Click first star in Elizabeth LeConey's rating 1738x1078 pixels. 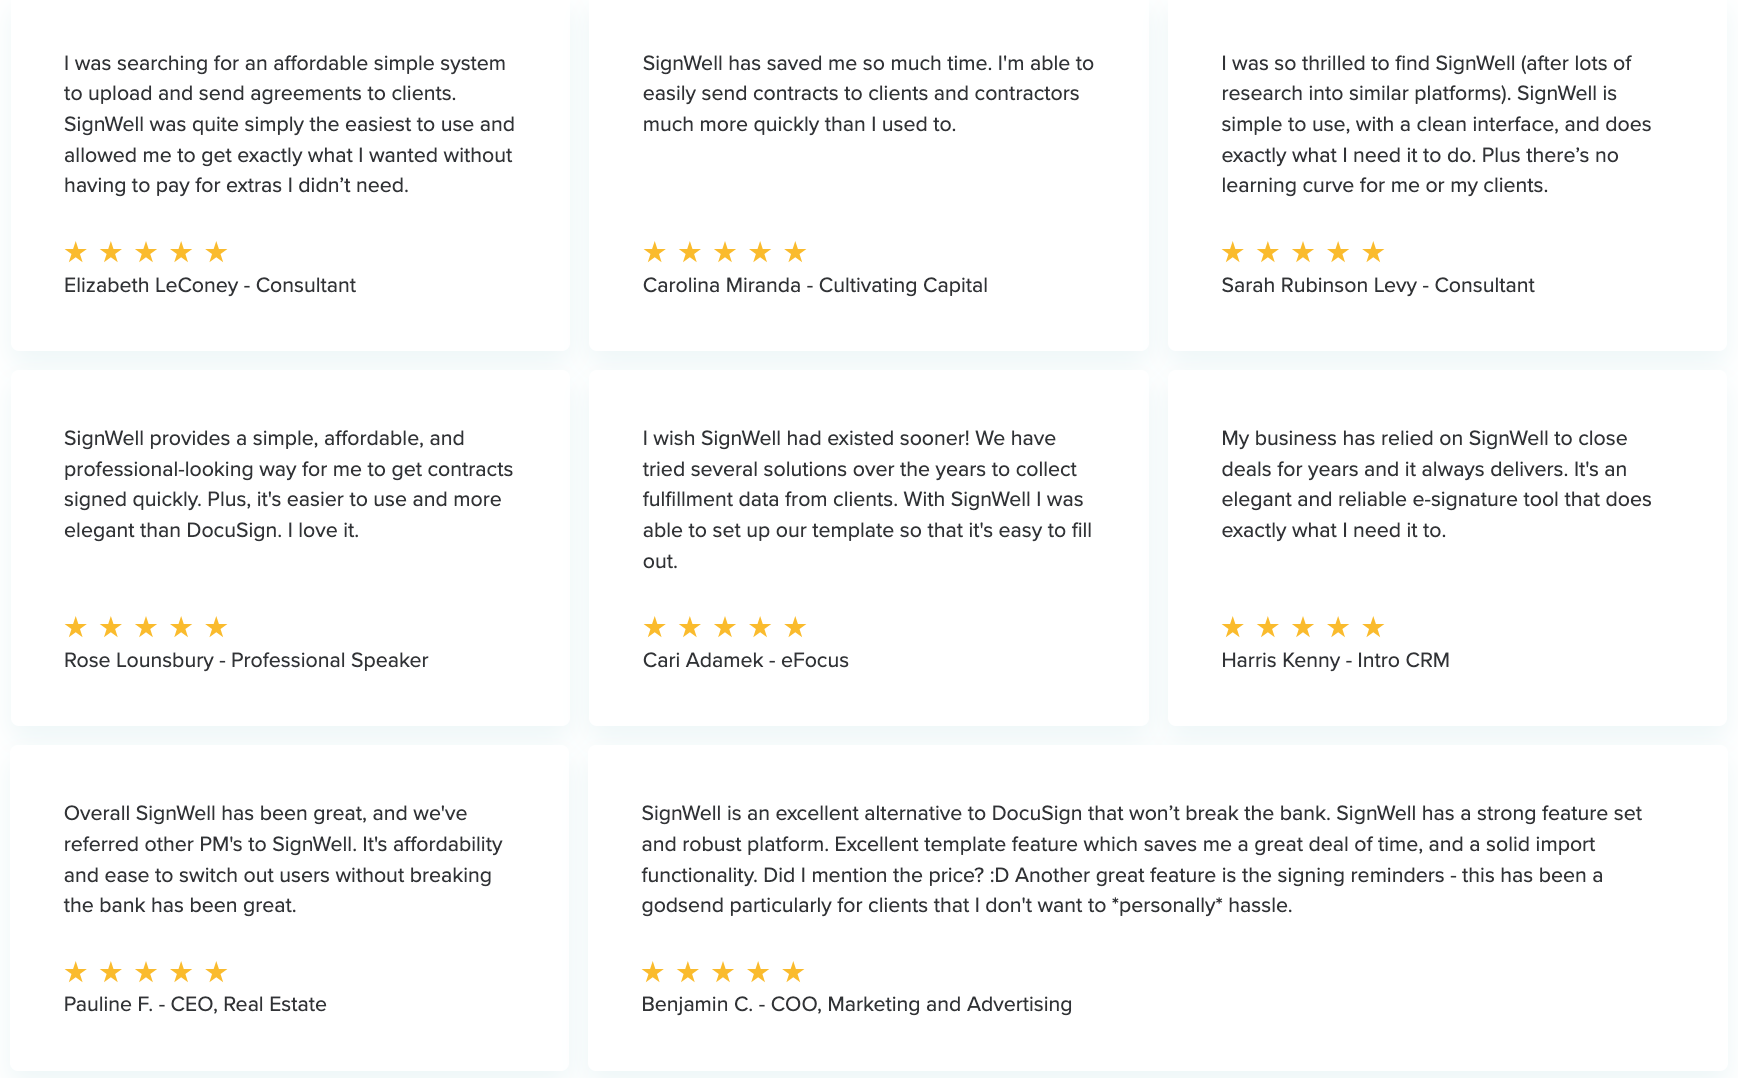point(76,252)
